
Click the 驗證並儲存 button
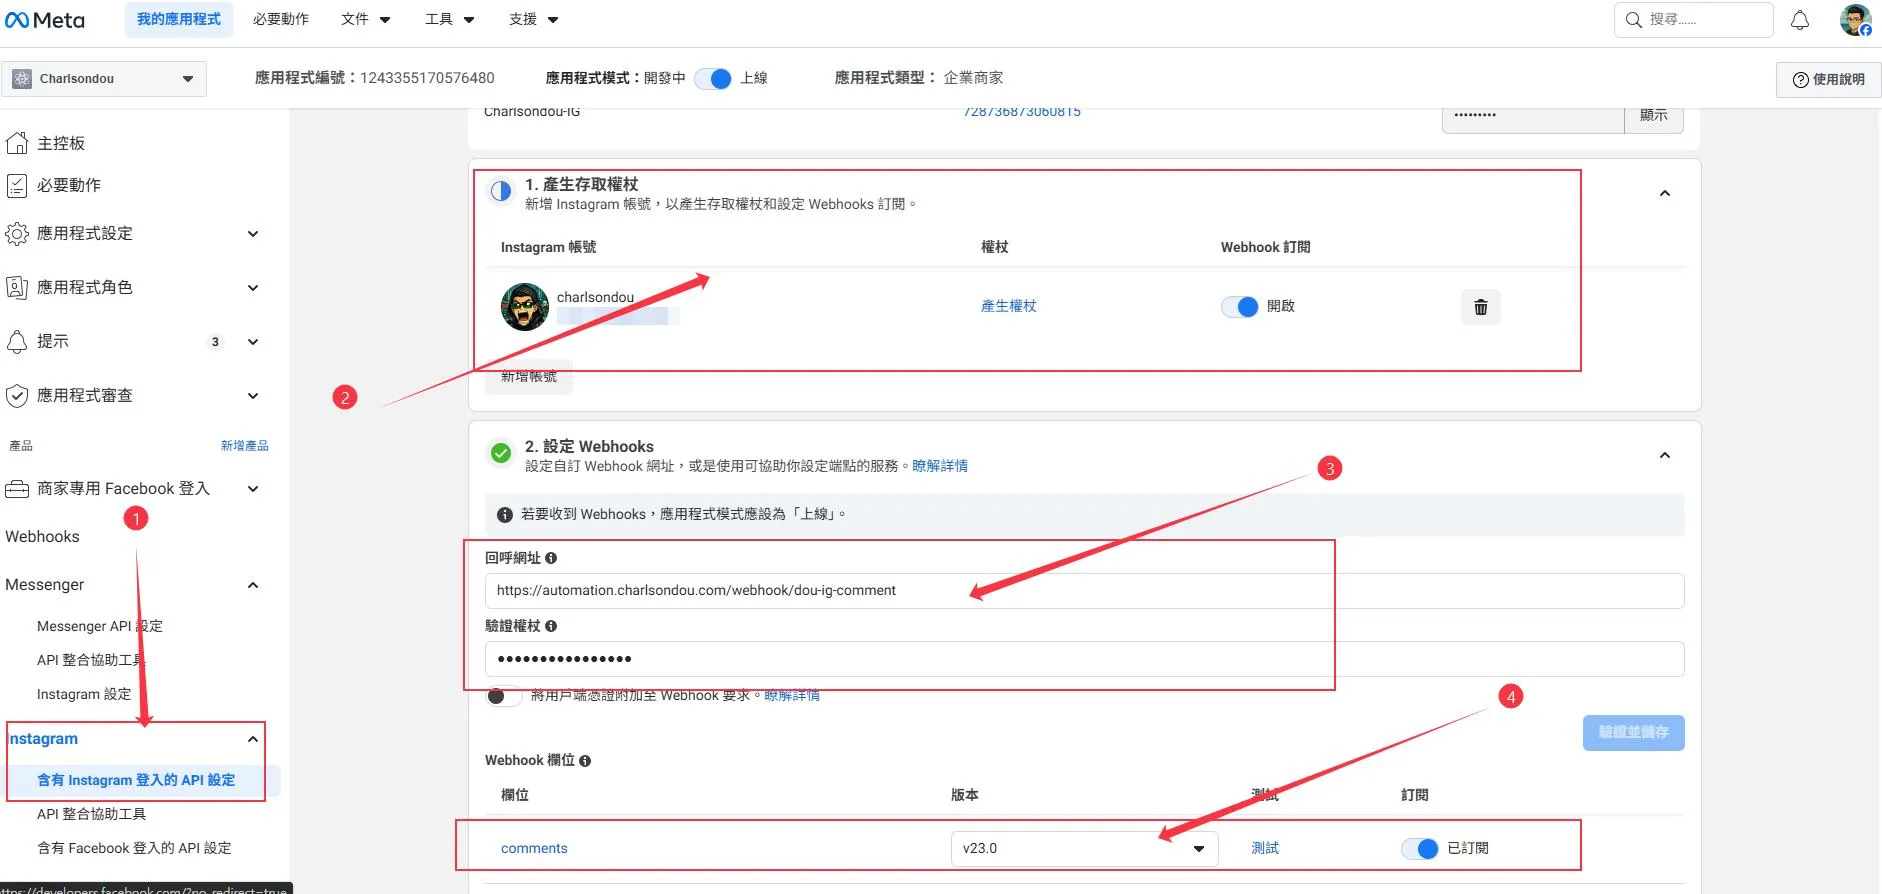pos(1634,732)
